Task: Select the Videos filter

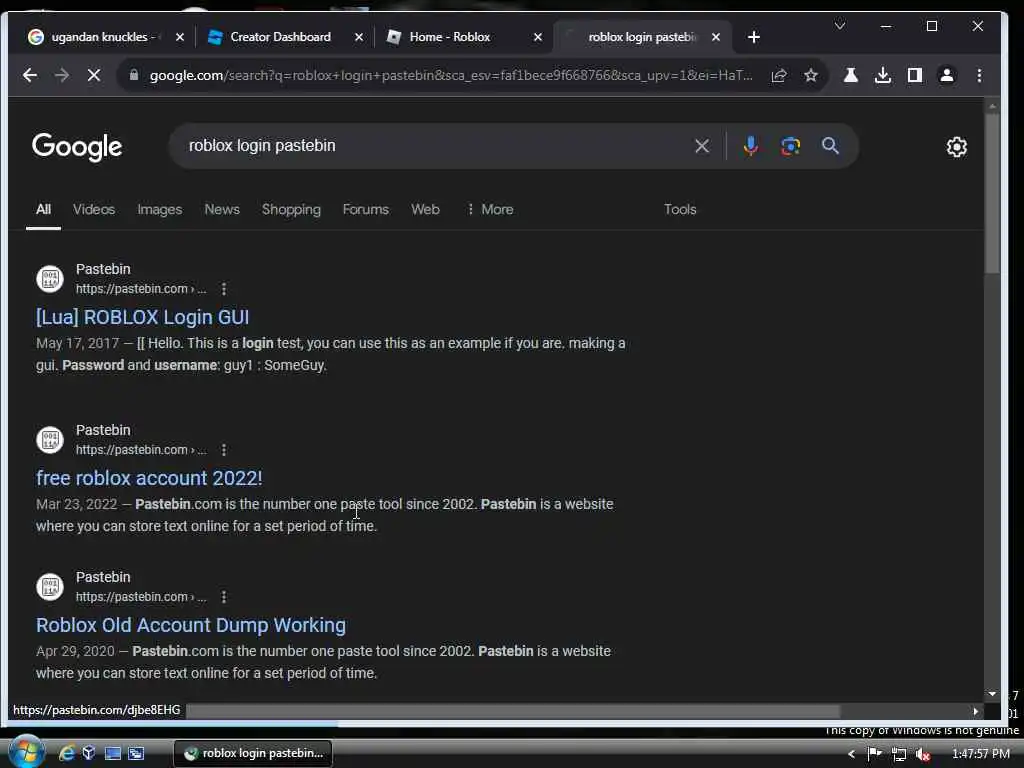Action: 94,210
